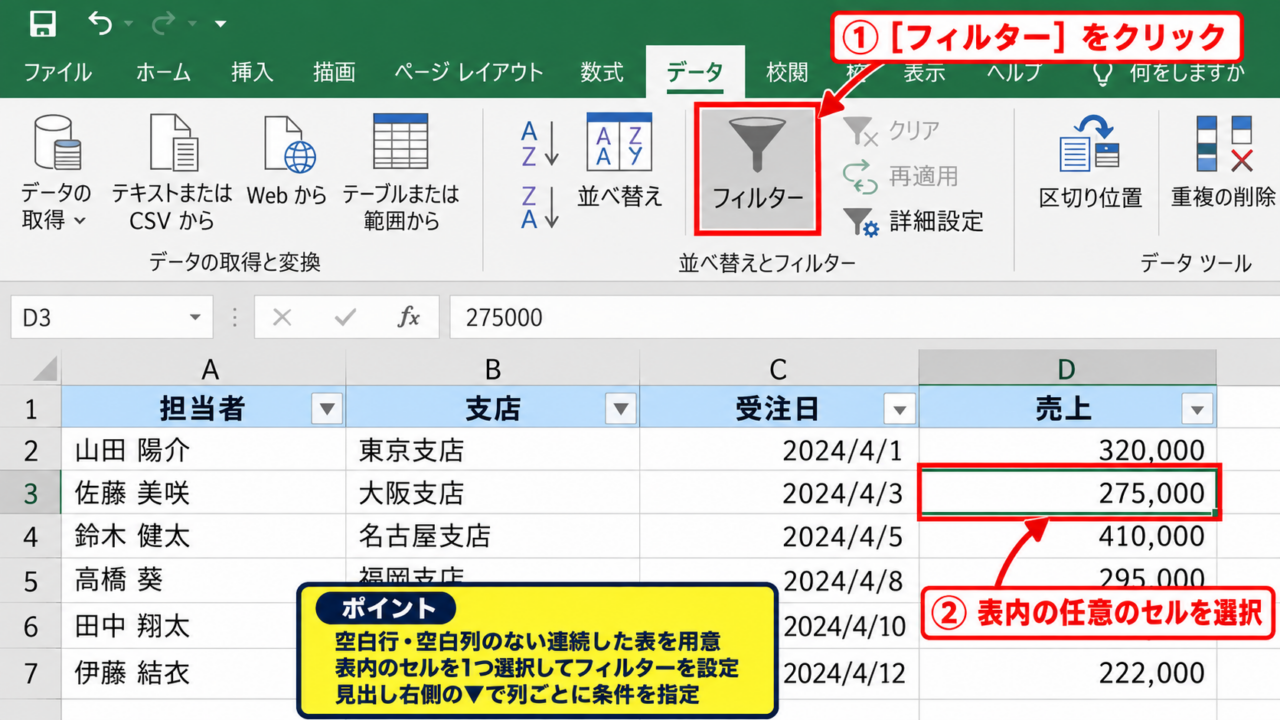Expand the Name Box dropdown arrow
1280x720 pixels.
[x=194, y=318]
